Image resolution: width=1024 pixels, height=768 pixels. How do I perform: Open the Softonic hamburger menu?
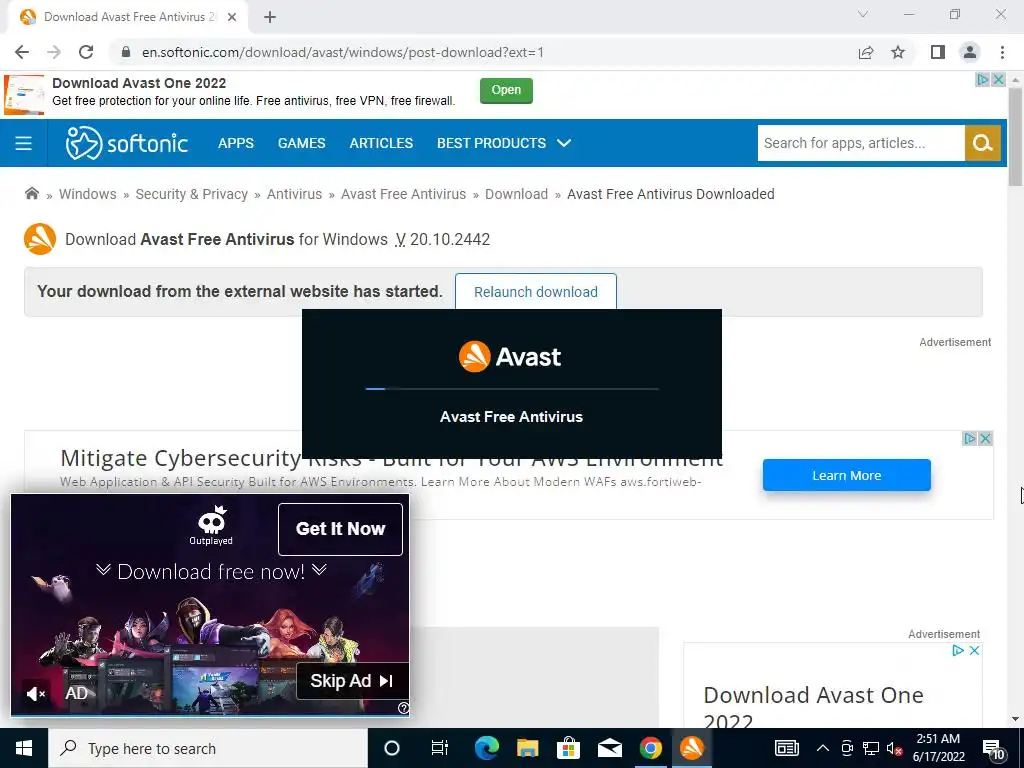(24, 143)
